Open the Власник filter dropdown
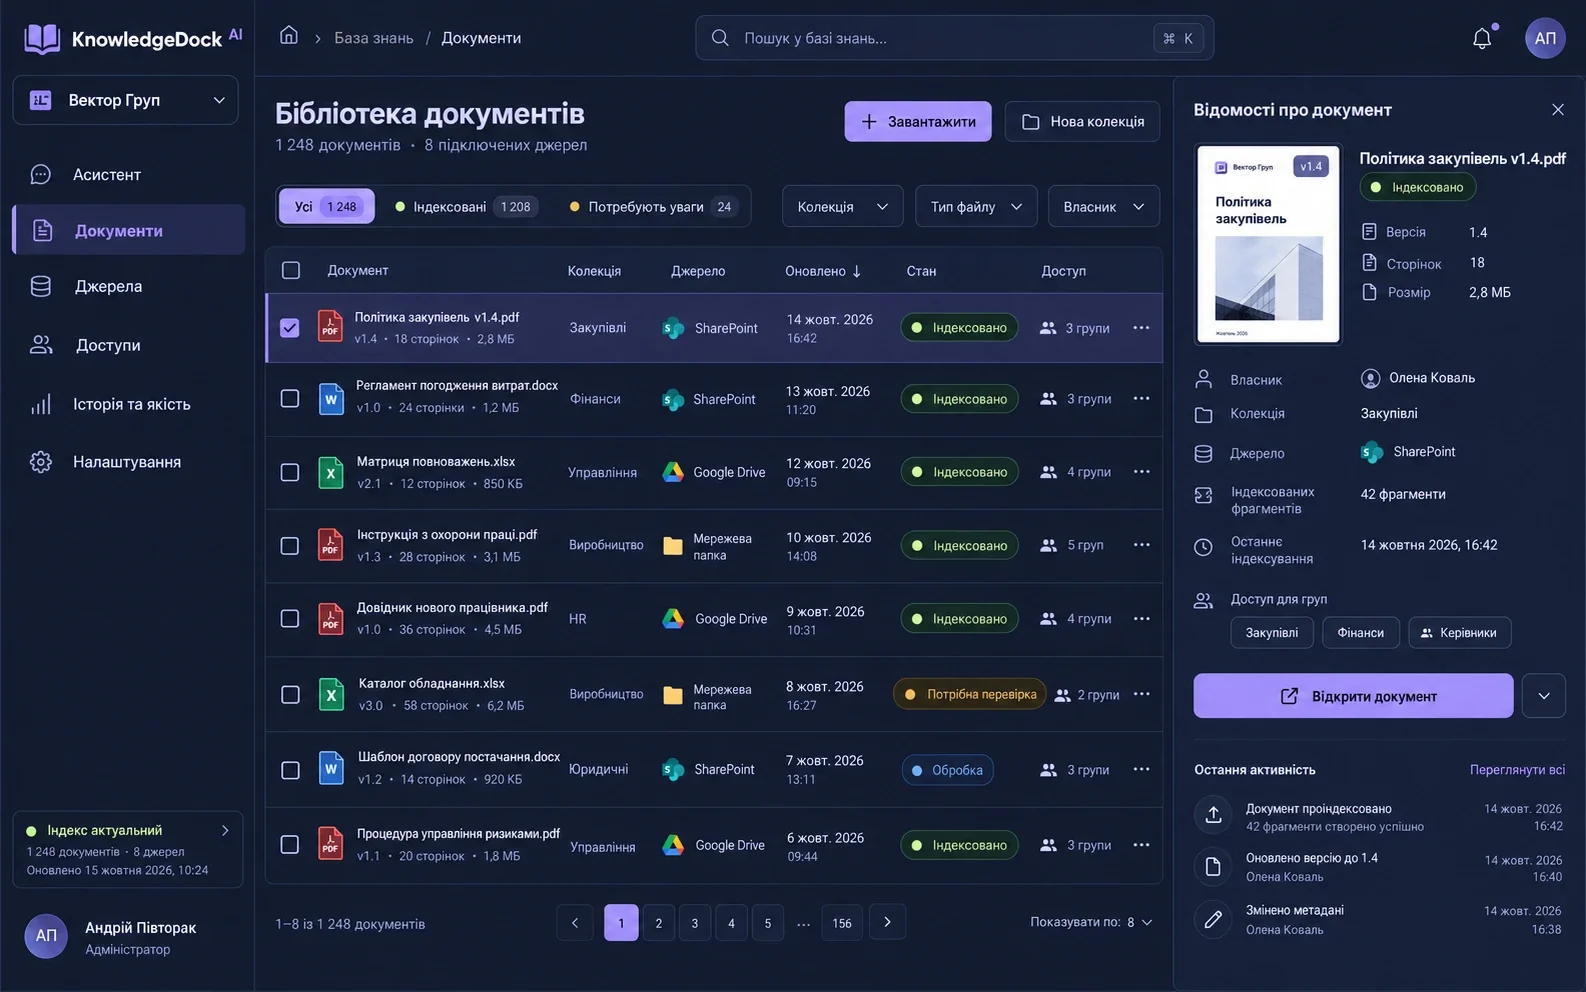 pyautogui.click(x=1104, y=206)
